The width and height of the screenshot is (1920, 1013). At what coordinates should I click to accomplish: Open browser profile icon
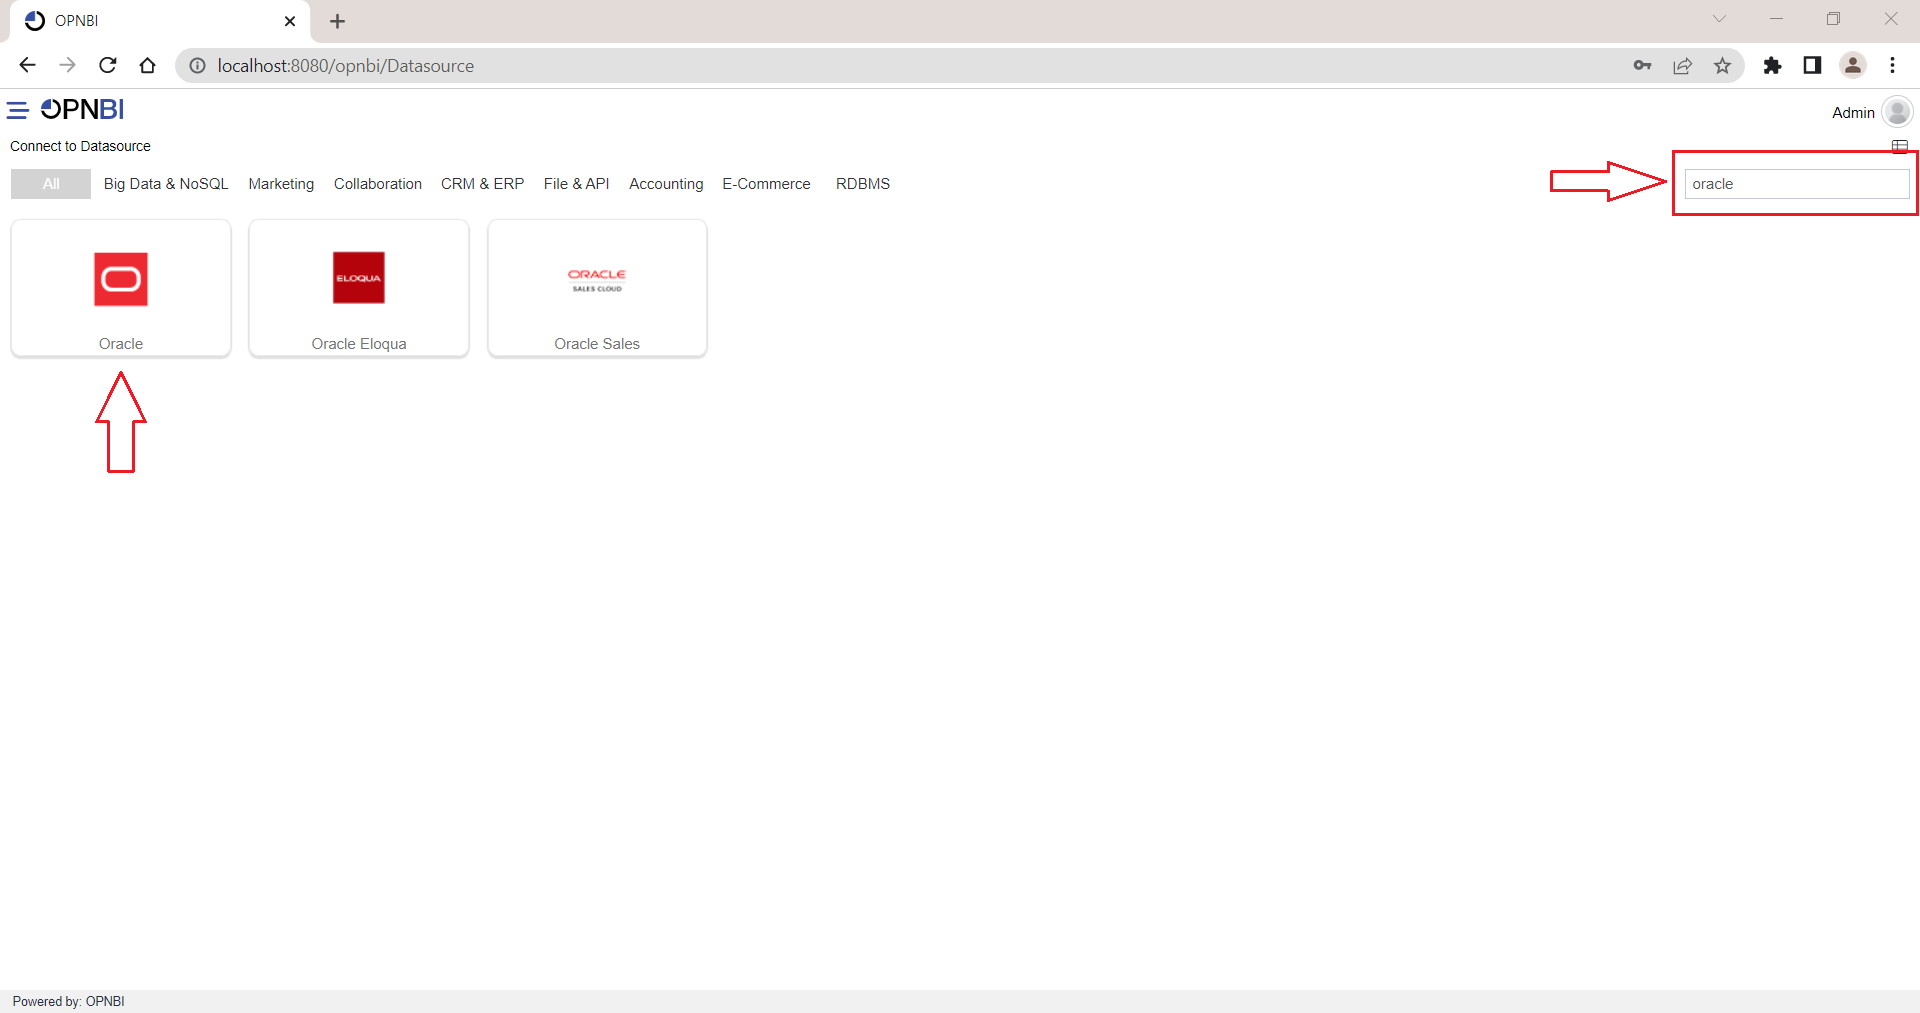pyautogui.click(x=1853, y=66)
